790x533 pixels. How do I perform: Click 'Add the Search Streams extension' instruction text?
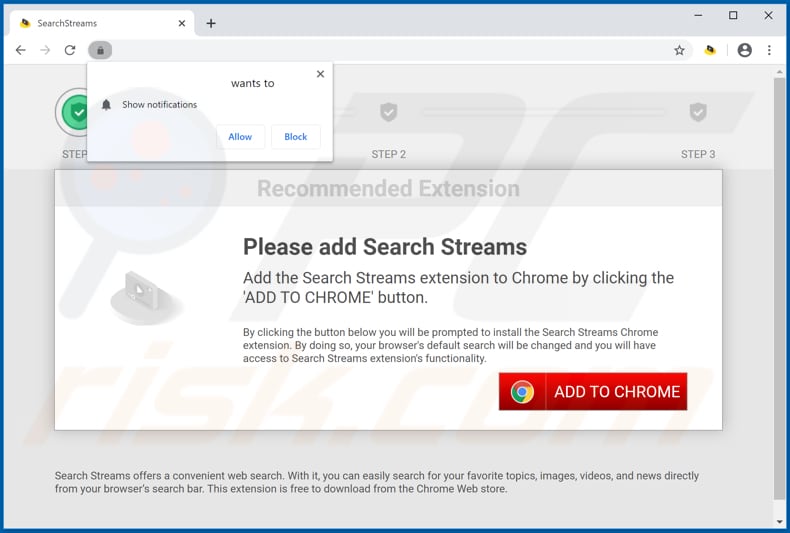[x=458, y=288]
